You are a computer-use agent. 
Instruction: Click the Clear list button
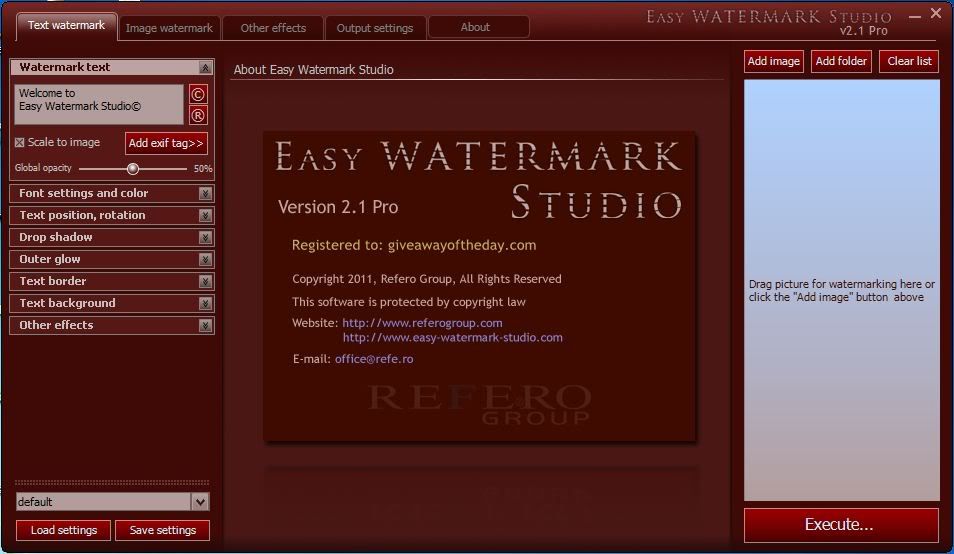(x=909, y=61)
